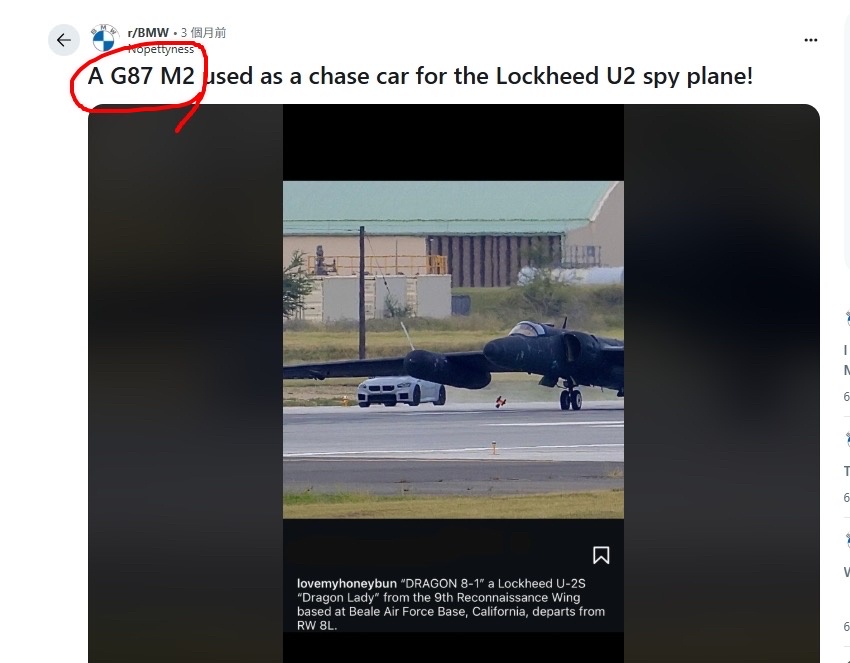Click the white BMW M2 chase car

401,391
